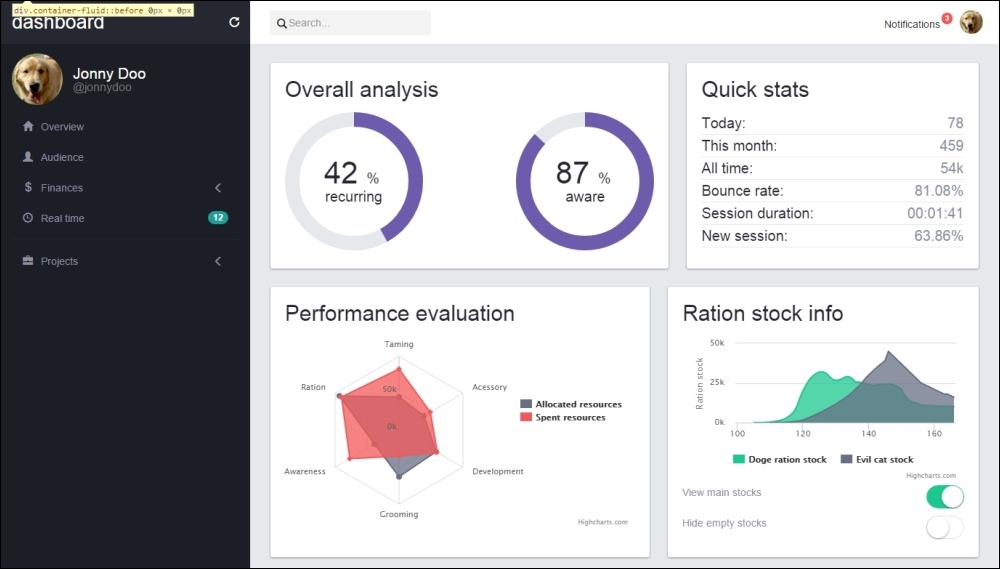This screenshot has width=1000, height=569.
Task: Click the briefcase Projects icon
Action: click(x=28, y=261)
